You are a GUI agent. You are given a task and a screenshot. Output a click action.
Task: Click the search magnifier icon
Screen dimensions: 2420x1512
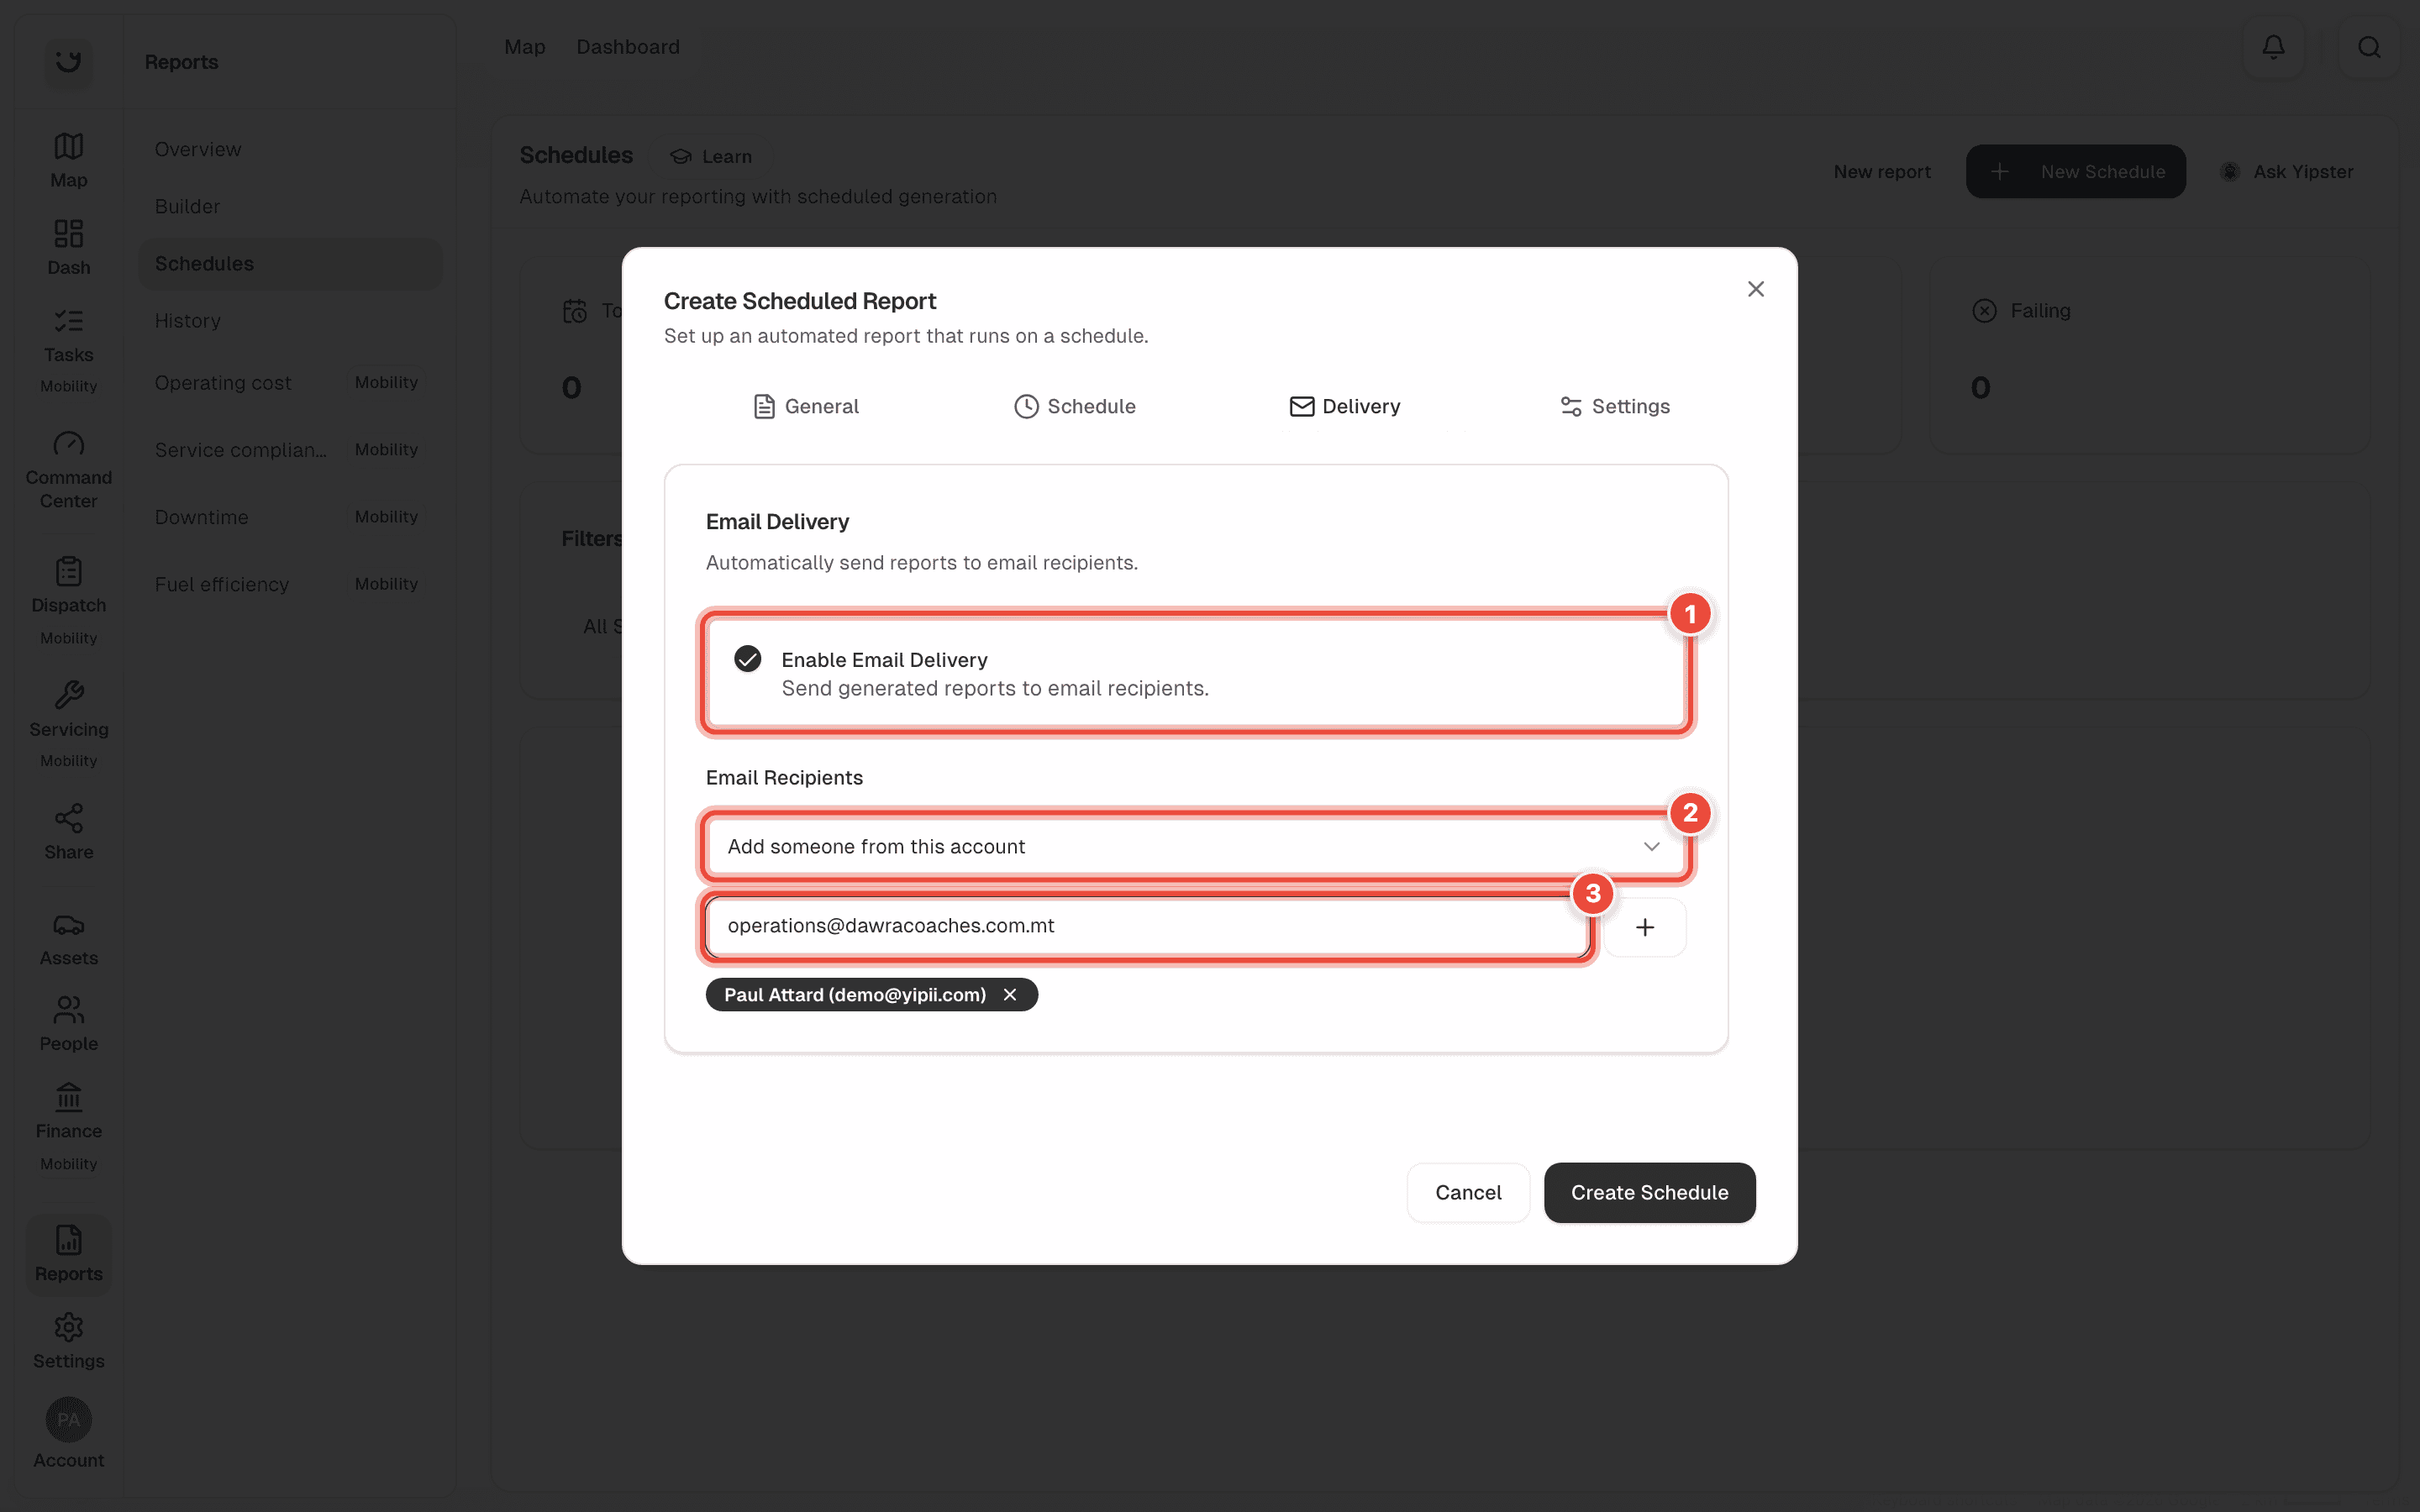pyautogui.click(x=2369, y=47)
